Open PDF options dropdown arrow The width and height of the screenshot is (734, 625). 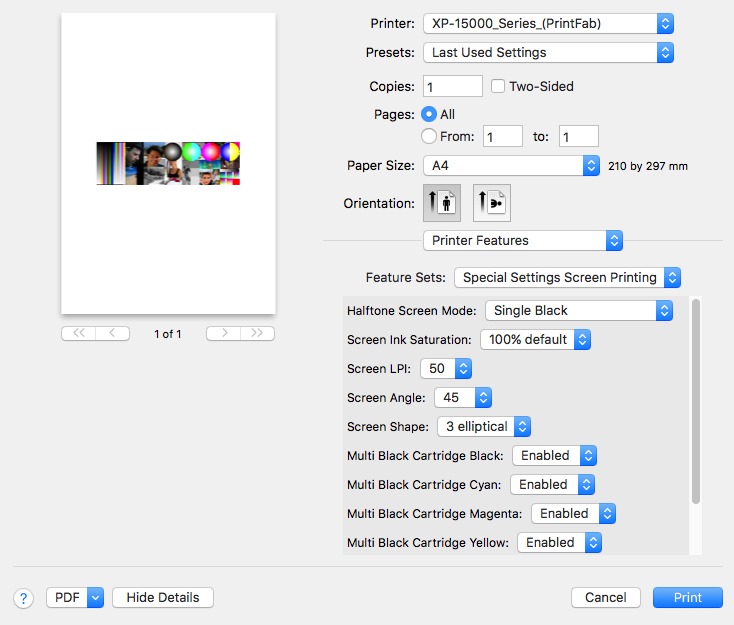96,597
